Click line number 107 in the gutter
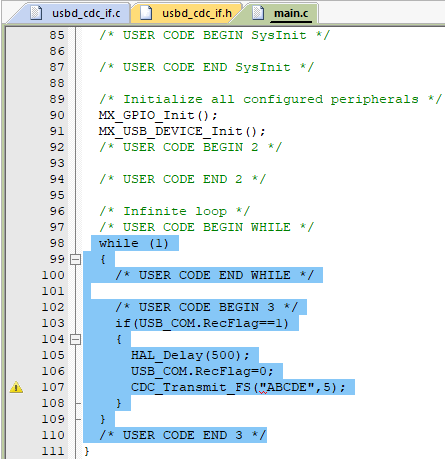The height and width of the screenshot is (459, 445). click(53, 387)
